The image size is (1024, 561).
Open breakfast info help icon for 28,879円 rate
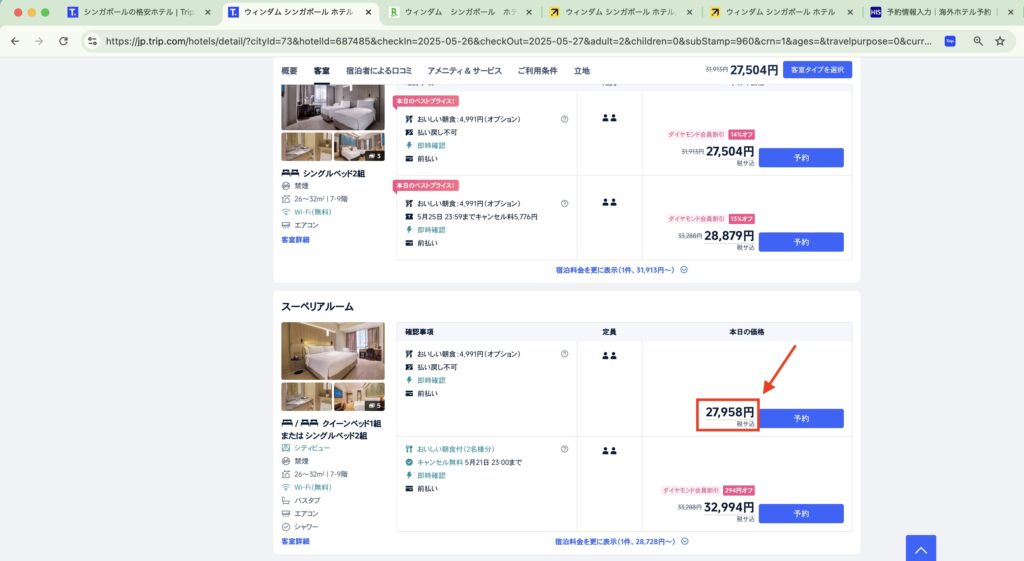(564, 203)
